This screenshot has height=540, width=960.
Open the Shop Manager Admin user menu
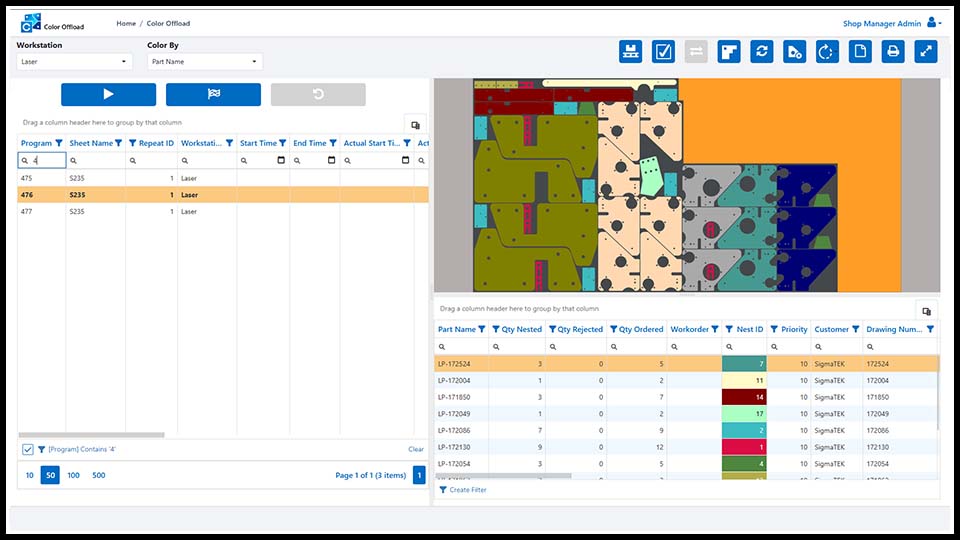(892, 23)
